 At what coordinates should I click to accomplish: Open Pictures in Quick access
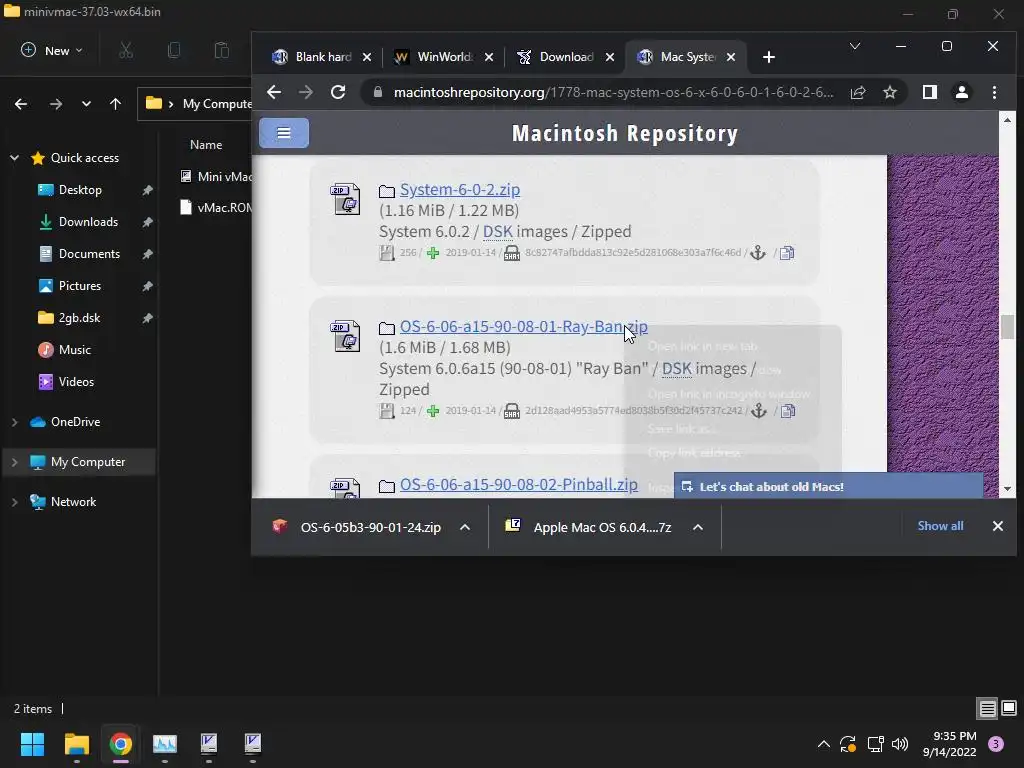pos(80,285)
